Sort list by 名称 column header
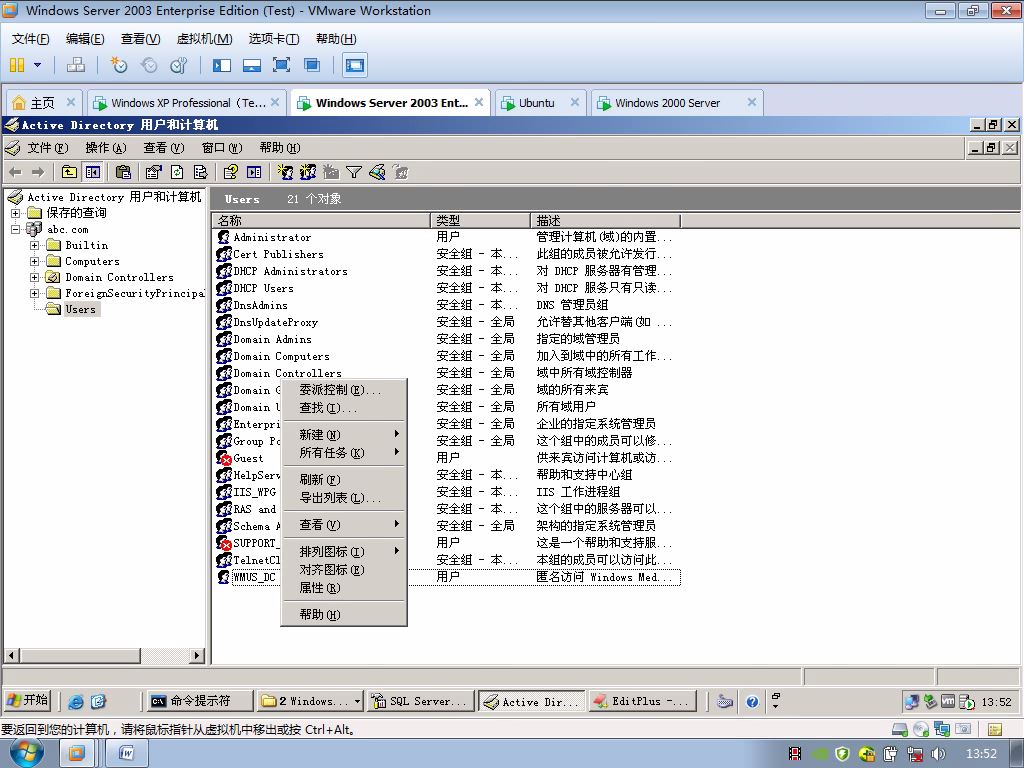This screenshot has width=1024, height=768. point(321,221)
